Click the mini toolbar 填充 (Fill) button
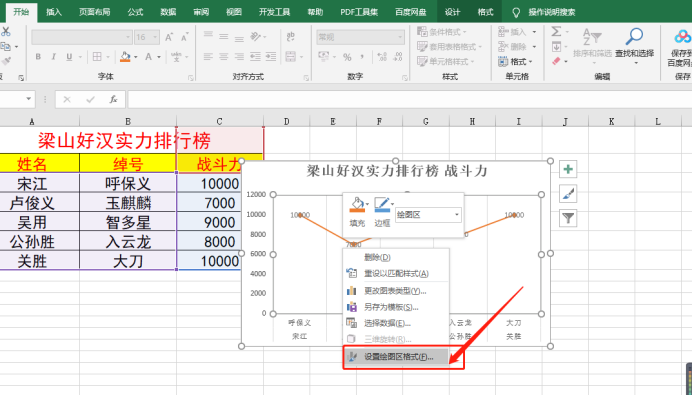 pos(358,212)
